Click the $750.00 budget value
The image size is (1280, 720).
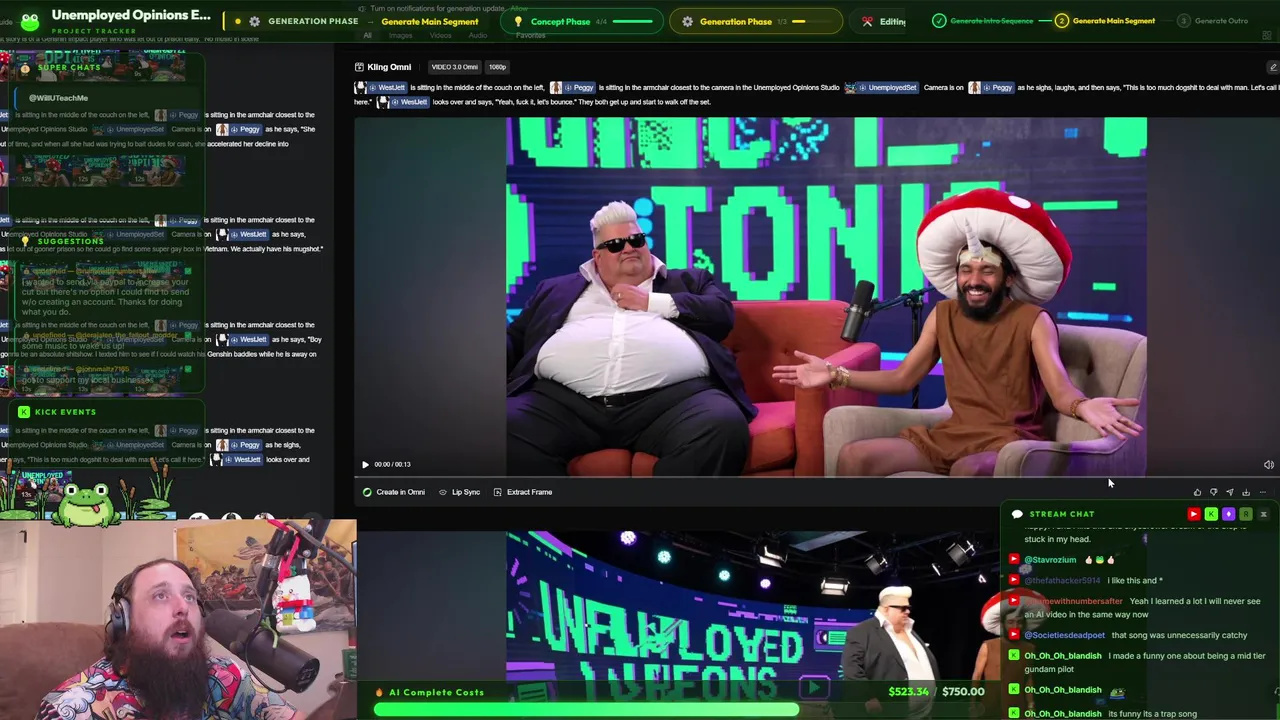click(x=963, y=692)
